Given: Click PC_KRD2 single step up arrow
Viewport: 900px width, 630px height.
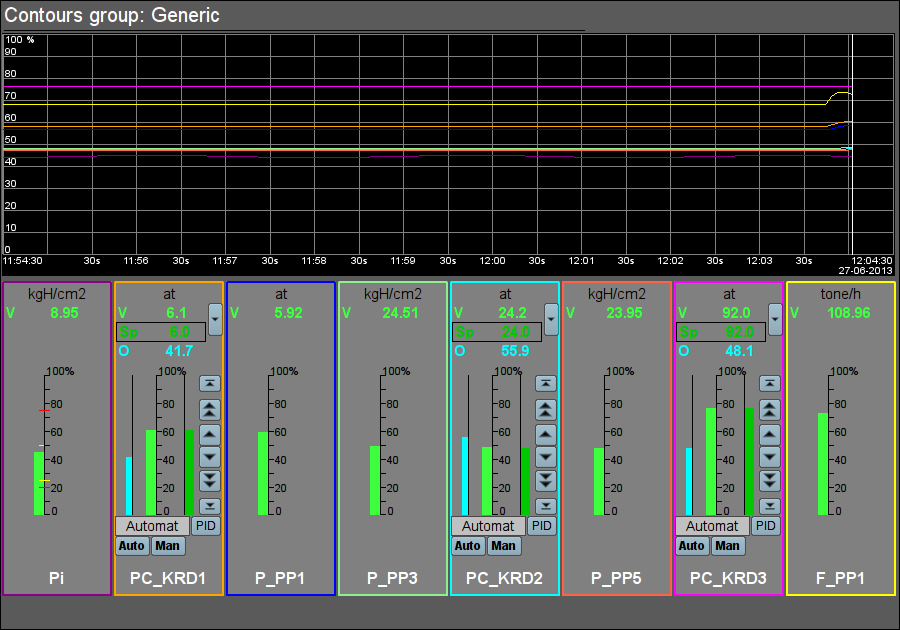Looking at the screenshot, I should point(545,433).
